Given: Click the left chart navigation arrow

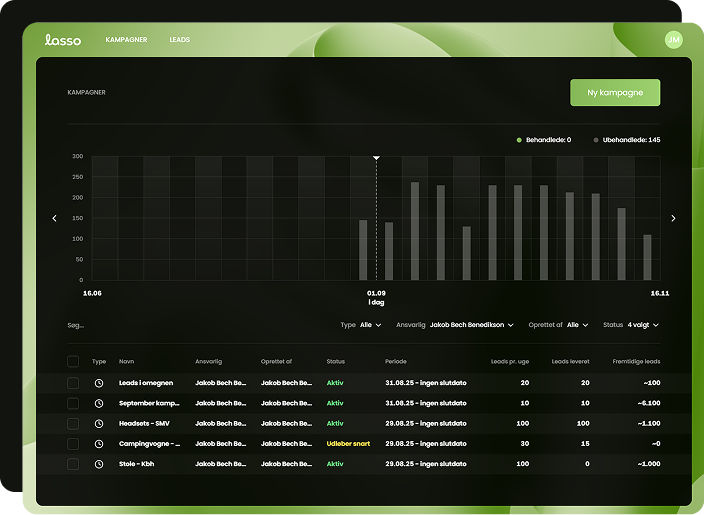Looking at the screenshot, I should point(55,218).
